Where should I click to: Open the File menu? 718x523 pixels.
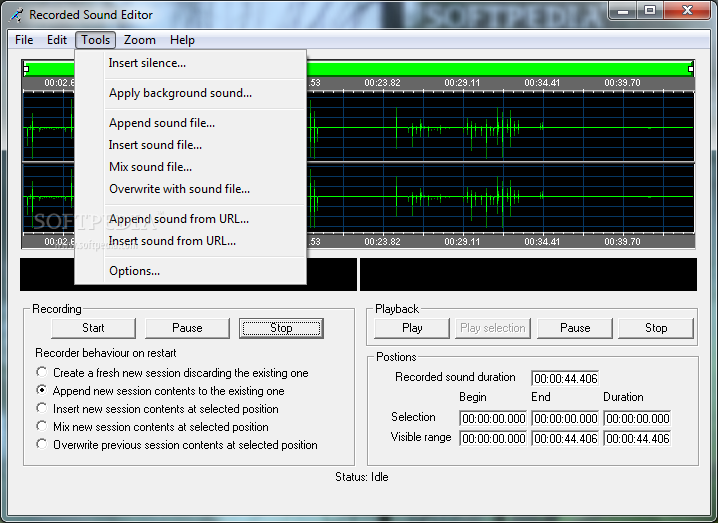coord(24,40)
